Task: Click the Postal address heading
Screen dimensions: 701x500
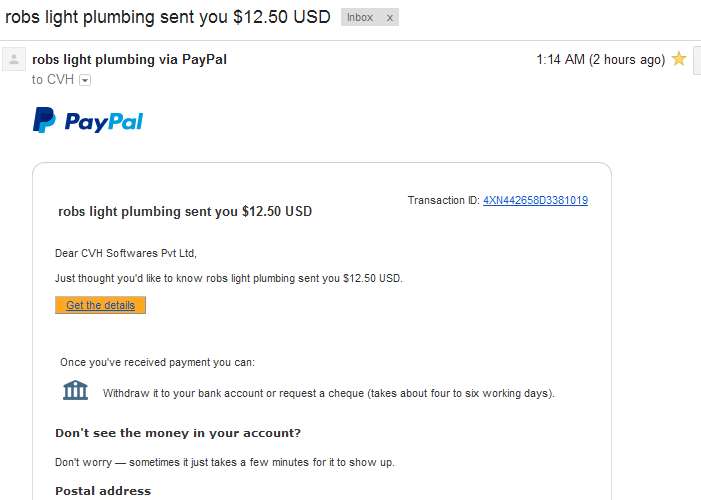Action: (x=103, y=491)
